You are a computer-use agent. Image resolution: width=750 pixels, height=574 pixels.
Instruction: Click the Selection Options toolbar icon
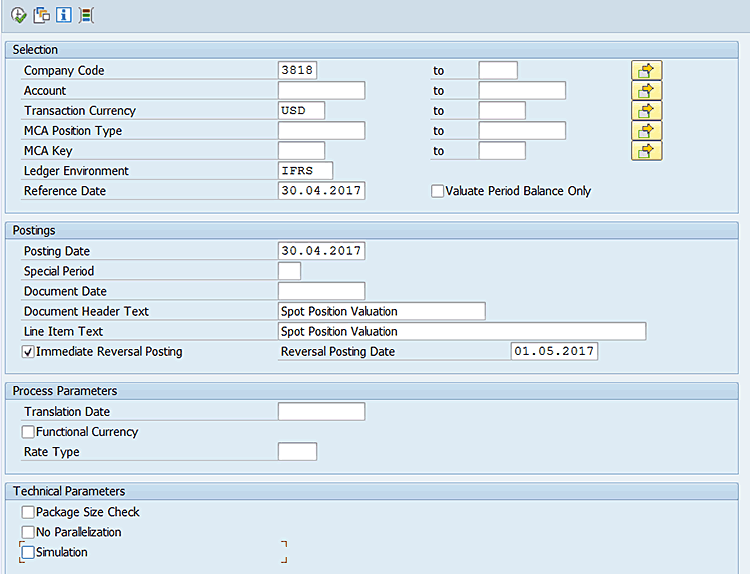86,15
